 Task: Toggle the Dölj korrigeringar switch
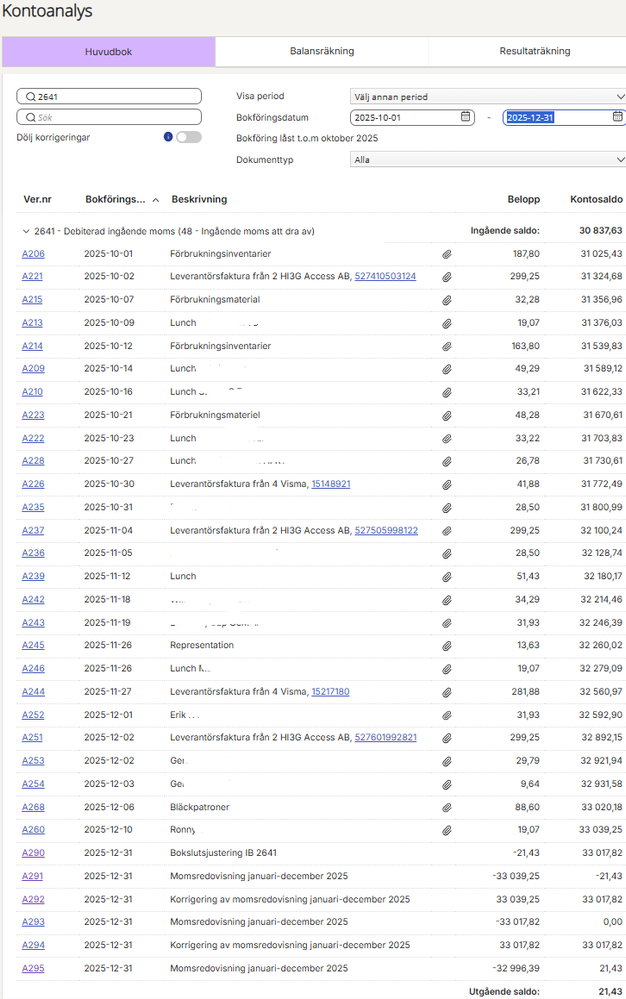[189, 137]
